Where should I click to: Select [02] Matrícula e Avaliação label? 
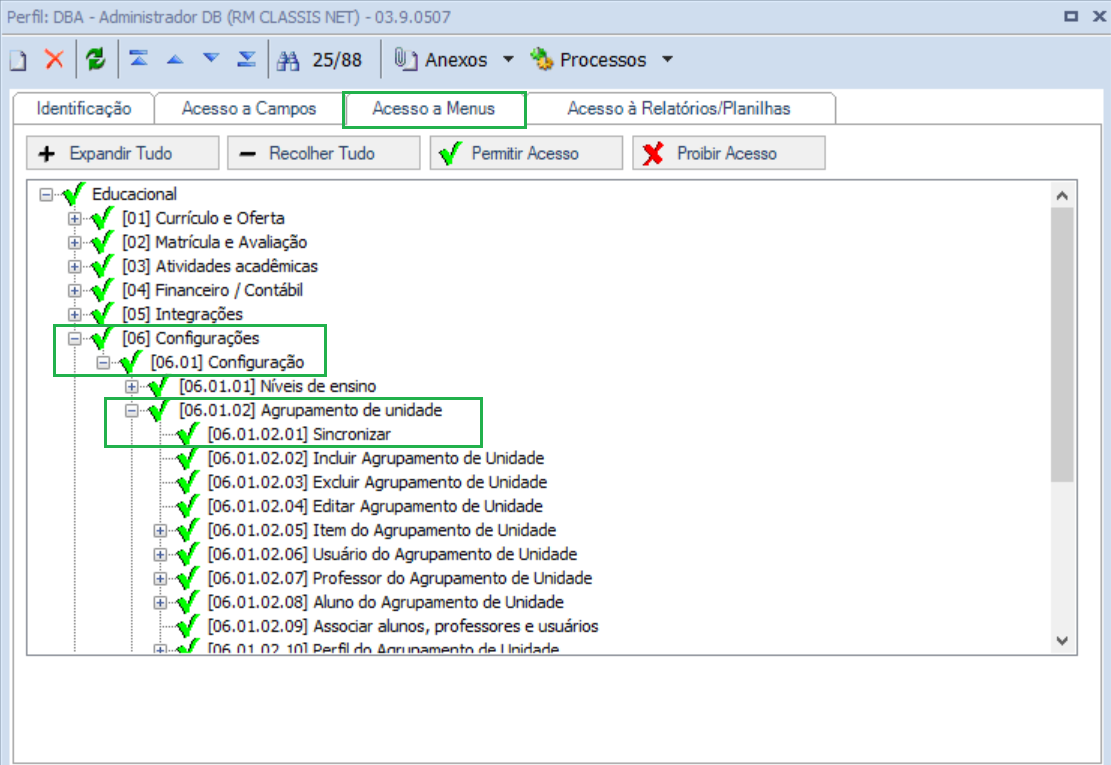click(214, 242)
